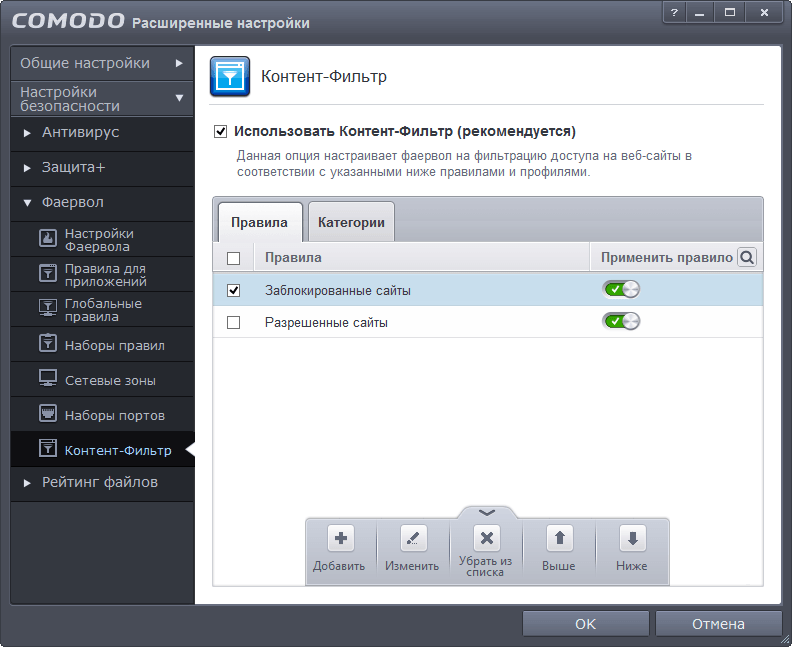792x647 pixels.
Task: Select the Разрешенные сайты rule text
Action: click(x=326, y=322)
